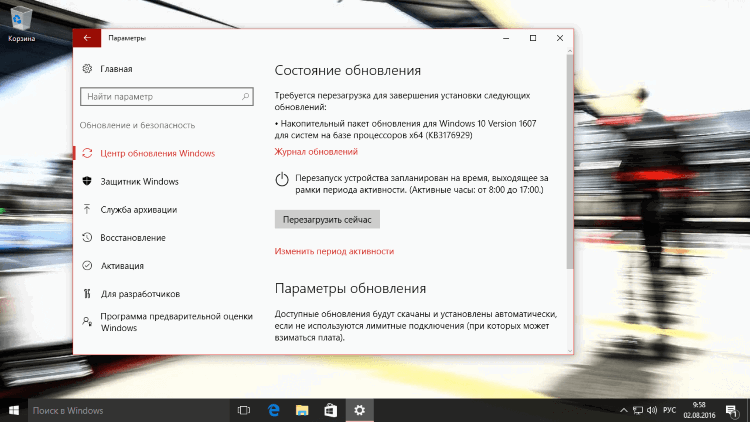Click Перезагрузить сейчас button
750x422 pixels.
[327, 220]
